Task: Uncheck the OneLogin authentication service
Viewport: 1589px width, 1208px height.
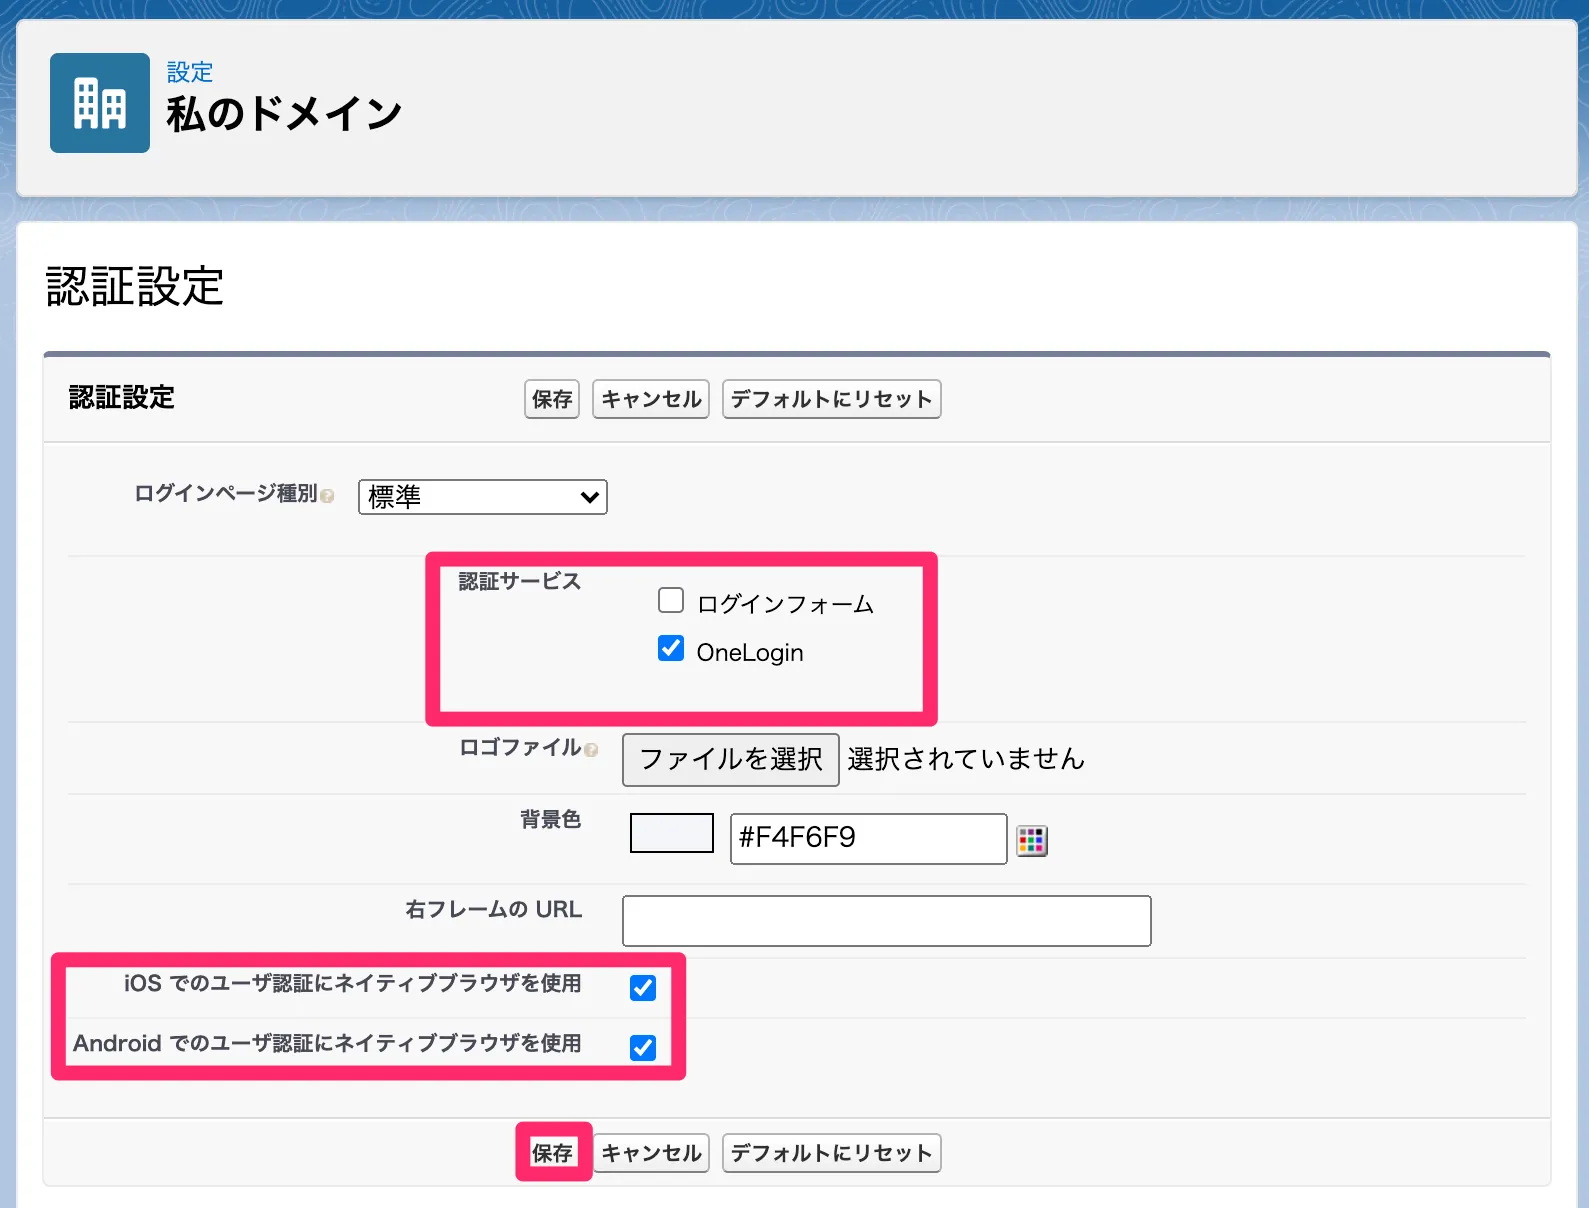Action: tap(671, 648)
